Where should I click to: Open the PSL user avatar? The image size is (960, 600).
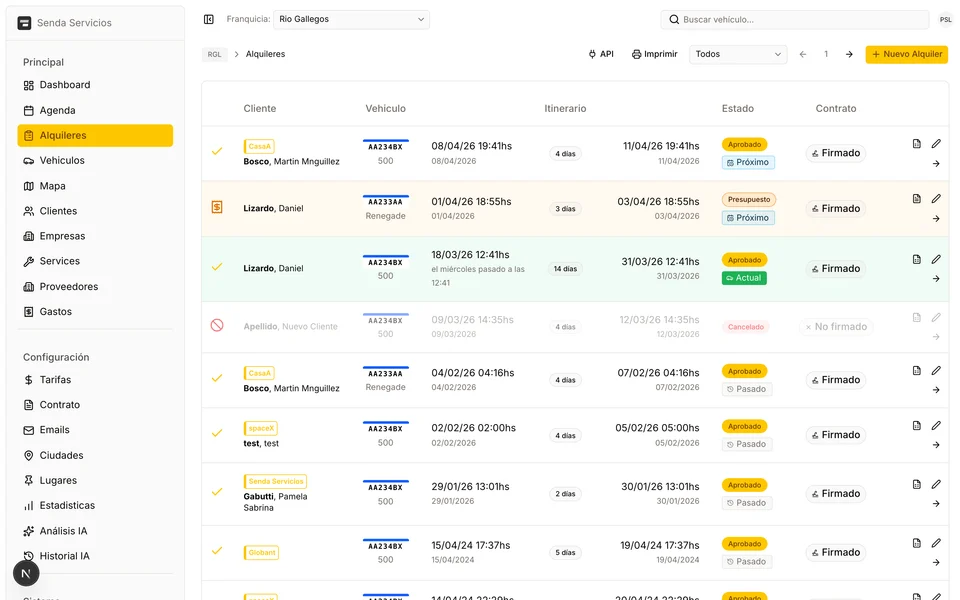tap(945, 19)
